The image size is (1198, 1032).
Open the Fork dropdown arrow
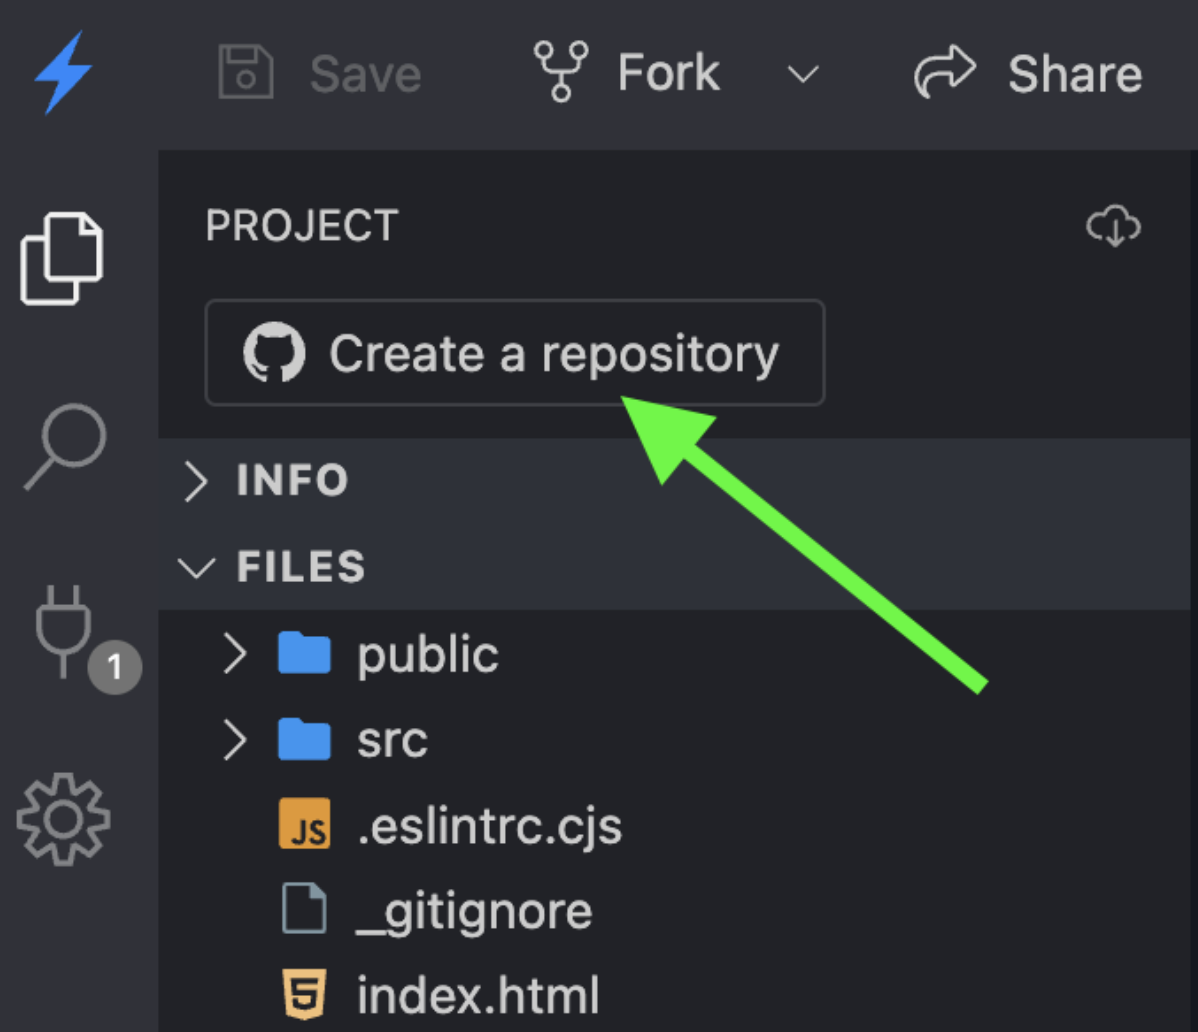click(803, 75)
